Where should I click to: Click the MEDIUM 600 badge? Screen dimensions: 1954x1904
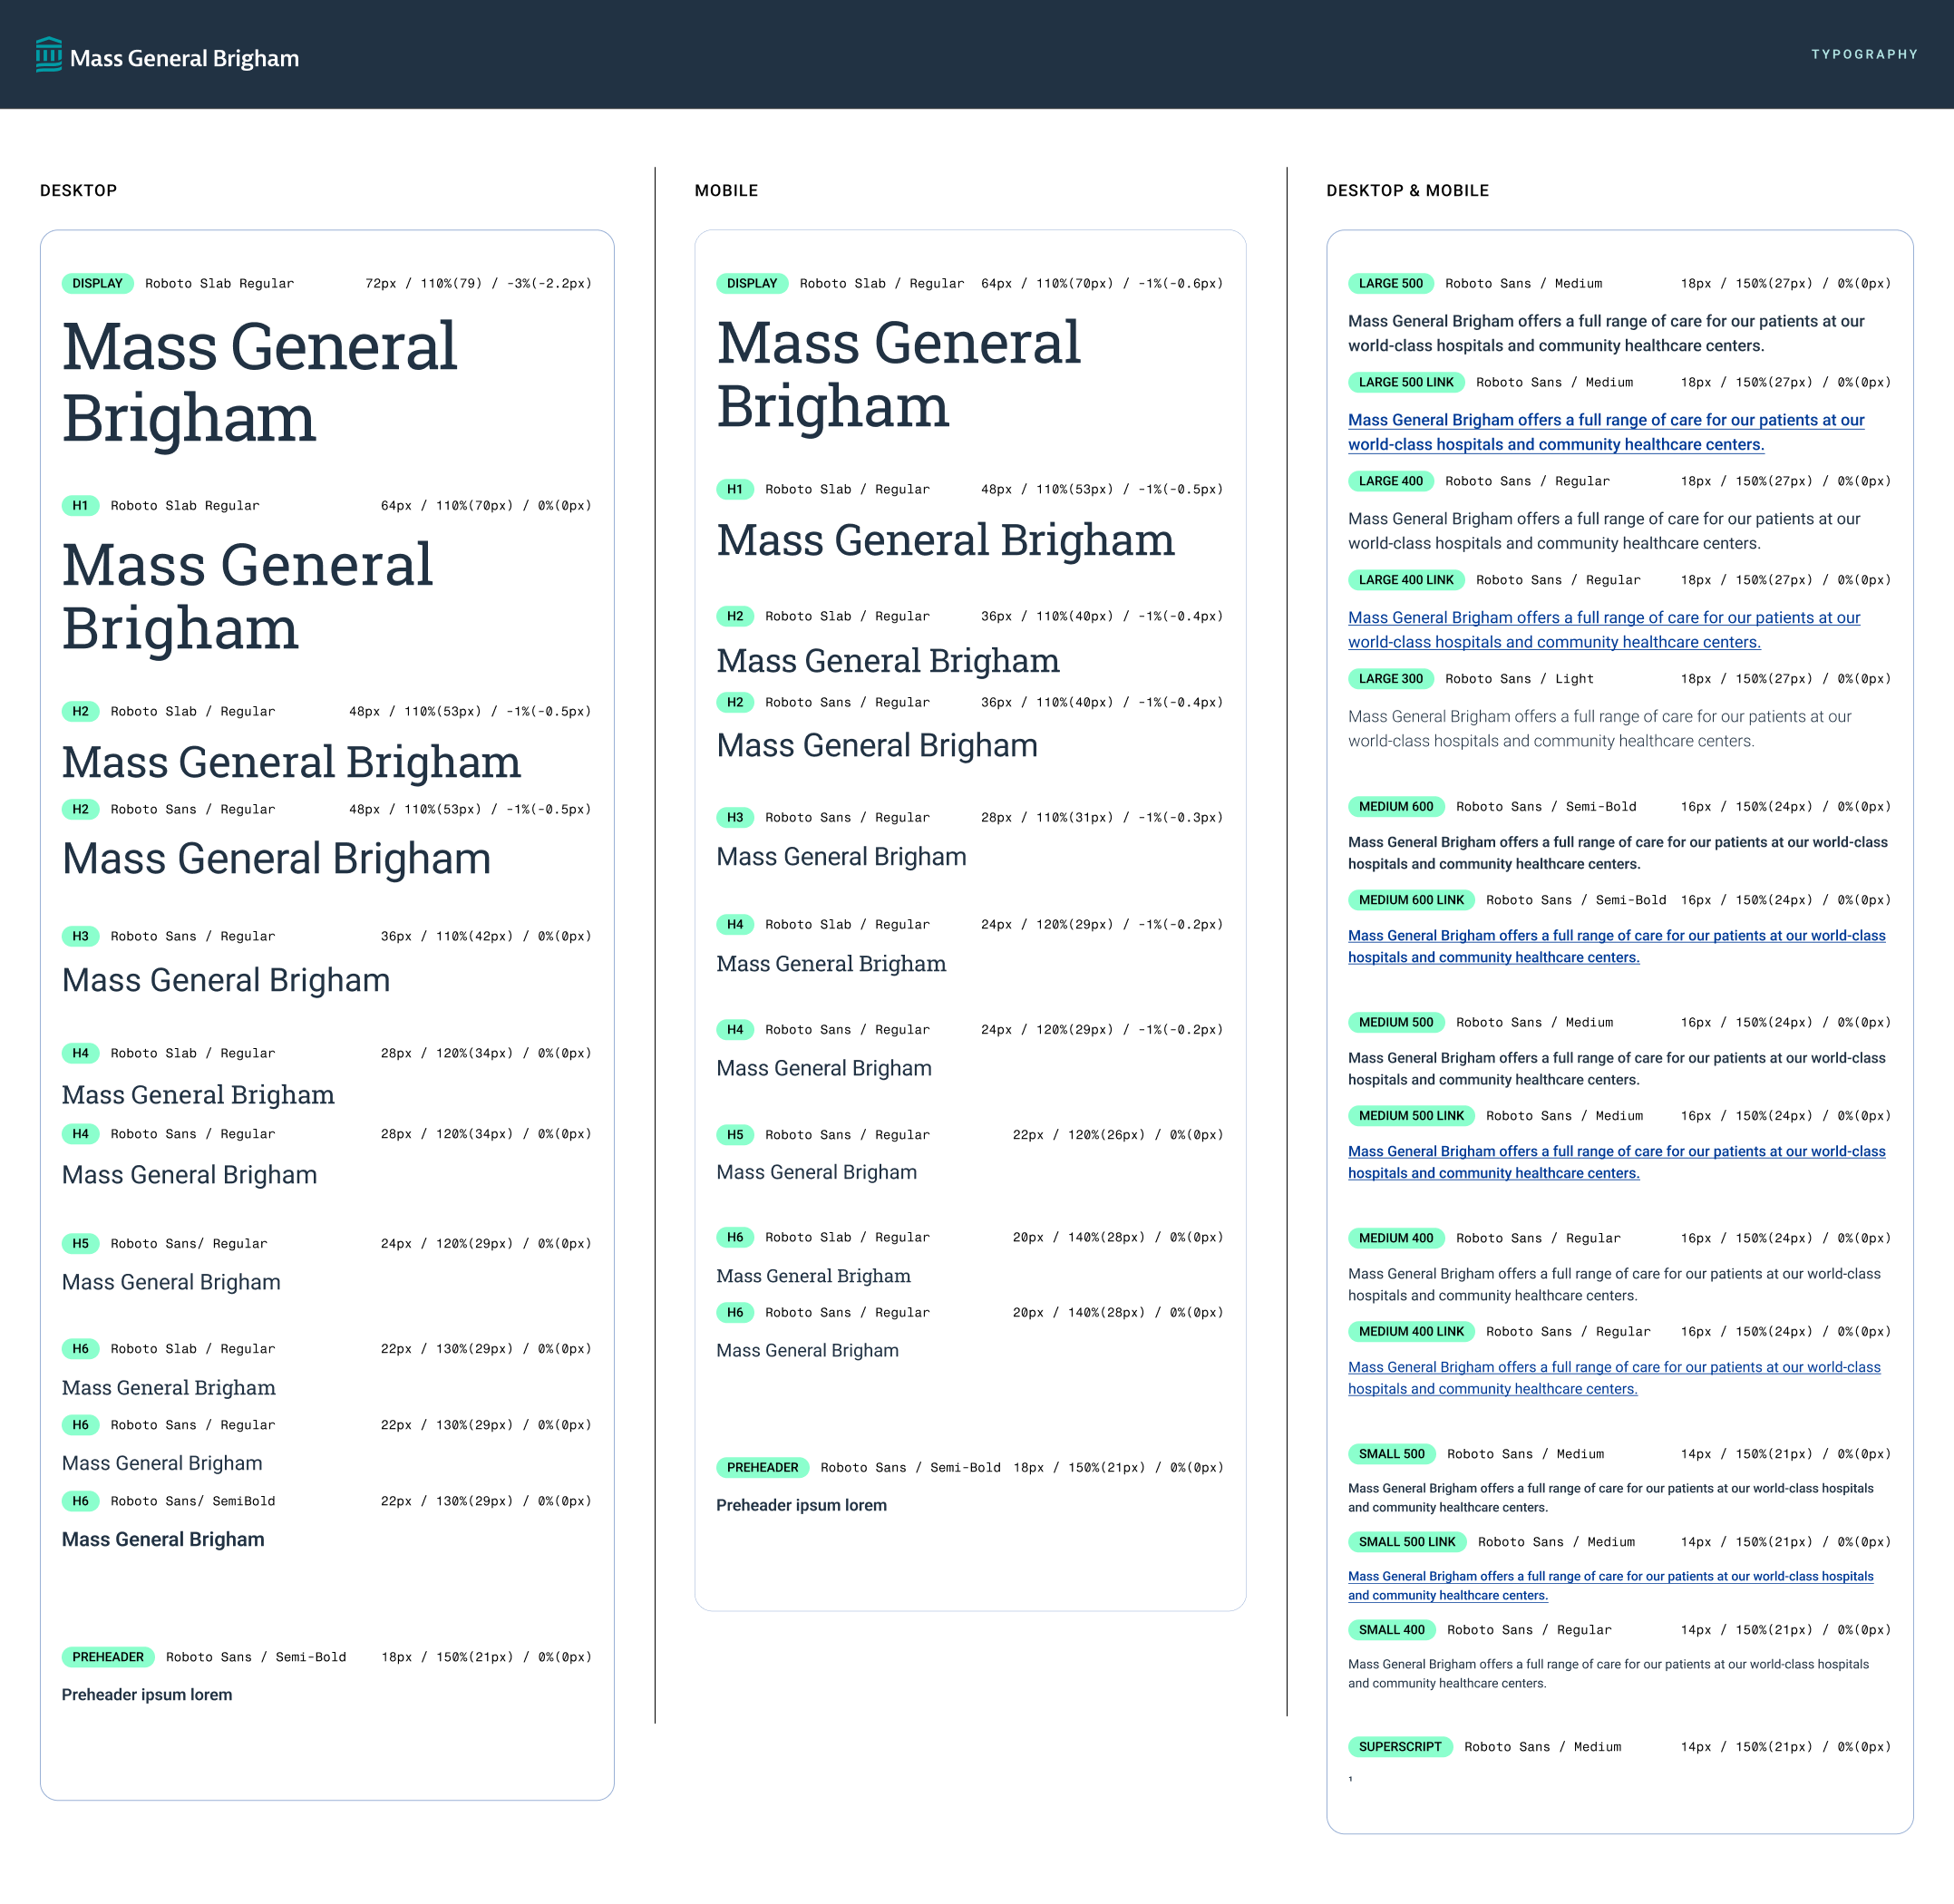[x=1396, y=806]
